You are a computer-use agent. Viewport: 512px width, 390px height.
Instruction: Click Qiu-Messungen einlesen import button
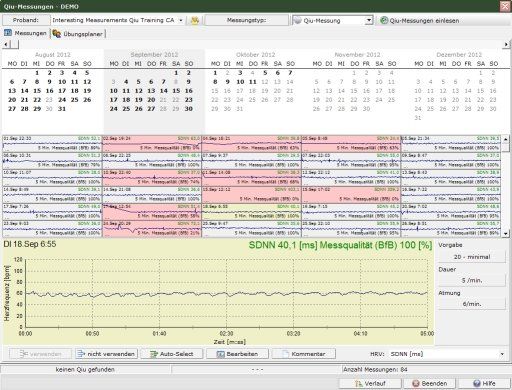420,20
